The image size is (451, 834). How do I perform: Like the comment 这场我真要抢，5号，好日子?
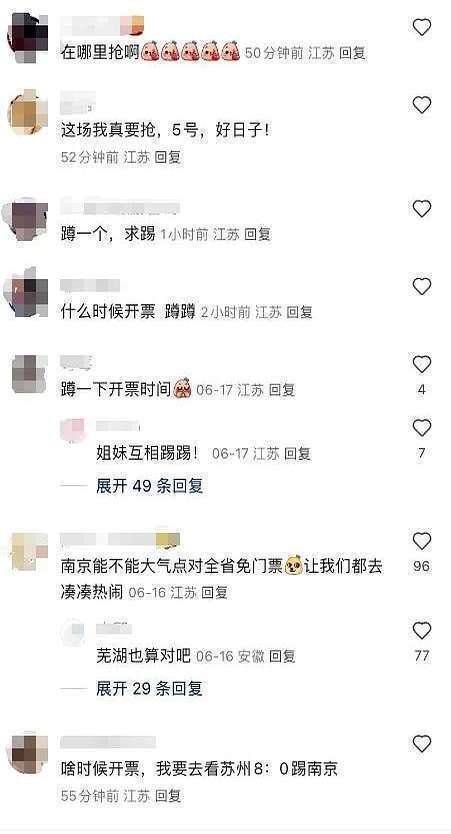[x=421, y=105]
